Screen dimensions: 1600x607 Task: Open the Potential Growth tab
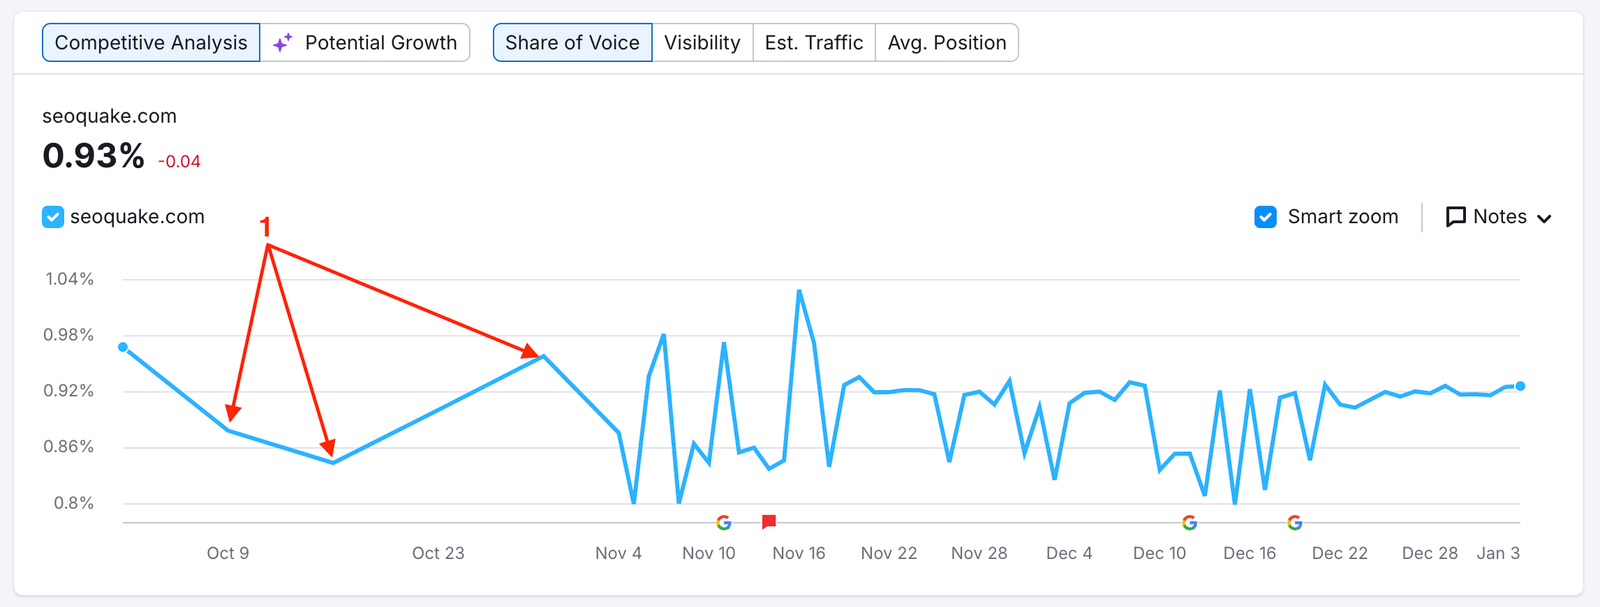(380, 43)
